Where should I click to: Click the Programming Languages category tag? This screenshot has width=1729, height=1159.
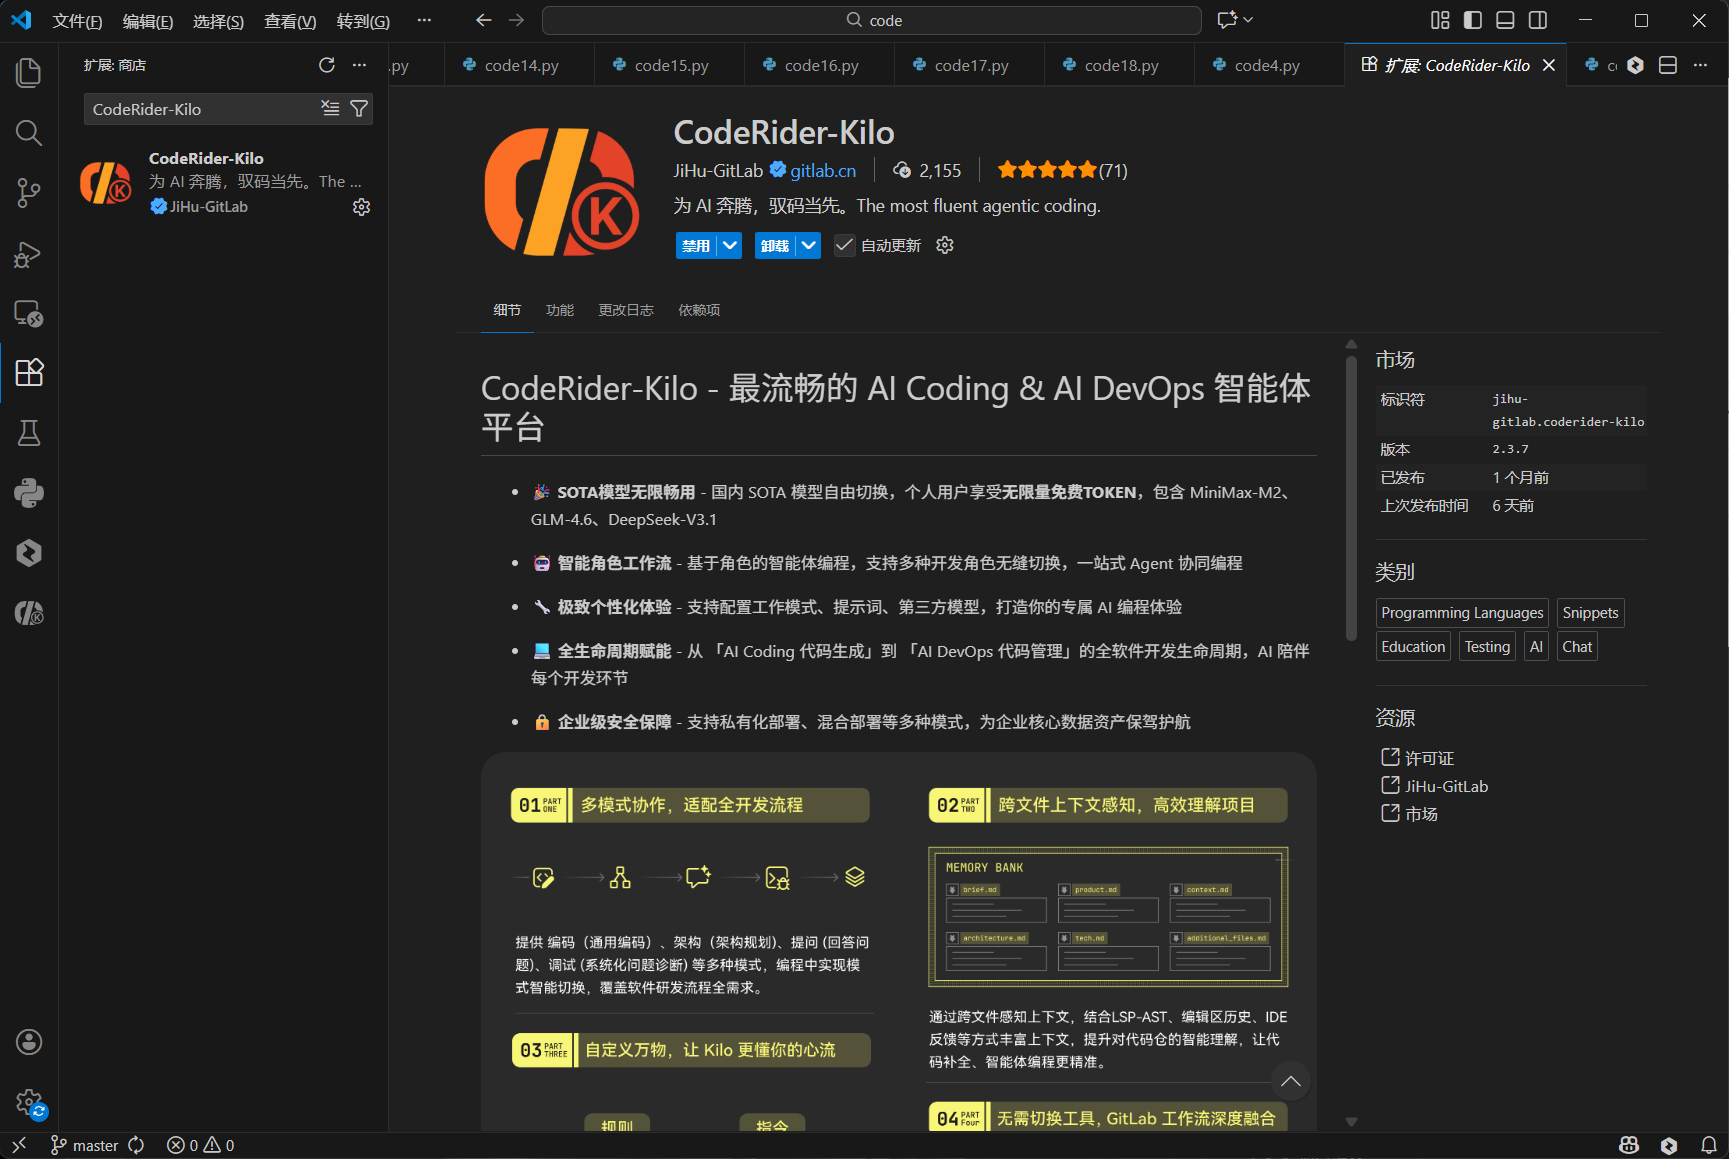click(1462, 613)
